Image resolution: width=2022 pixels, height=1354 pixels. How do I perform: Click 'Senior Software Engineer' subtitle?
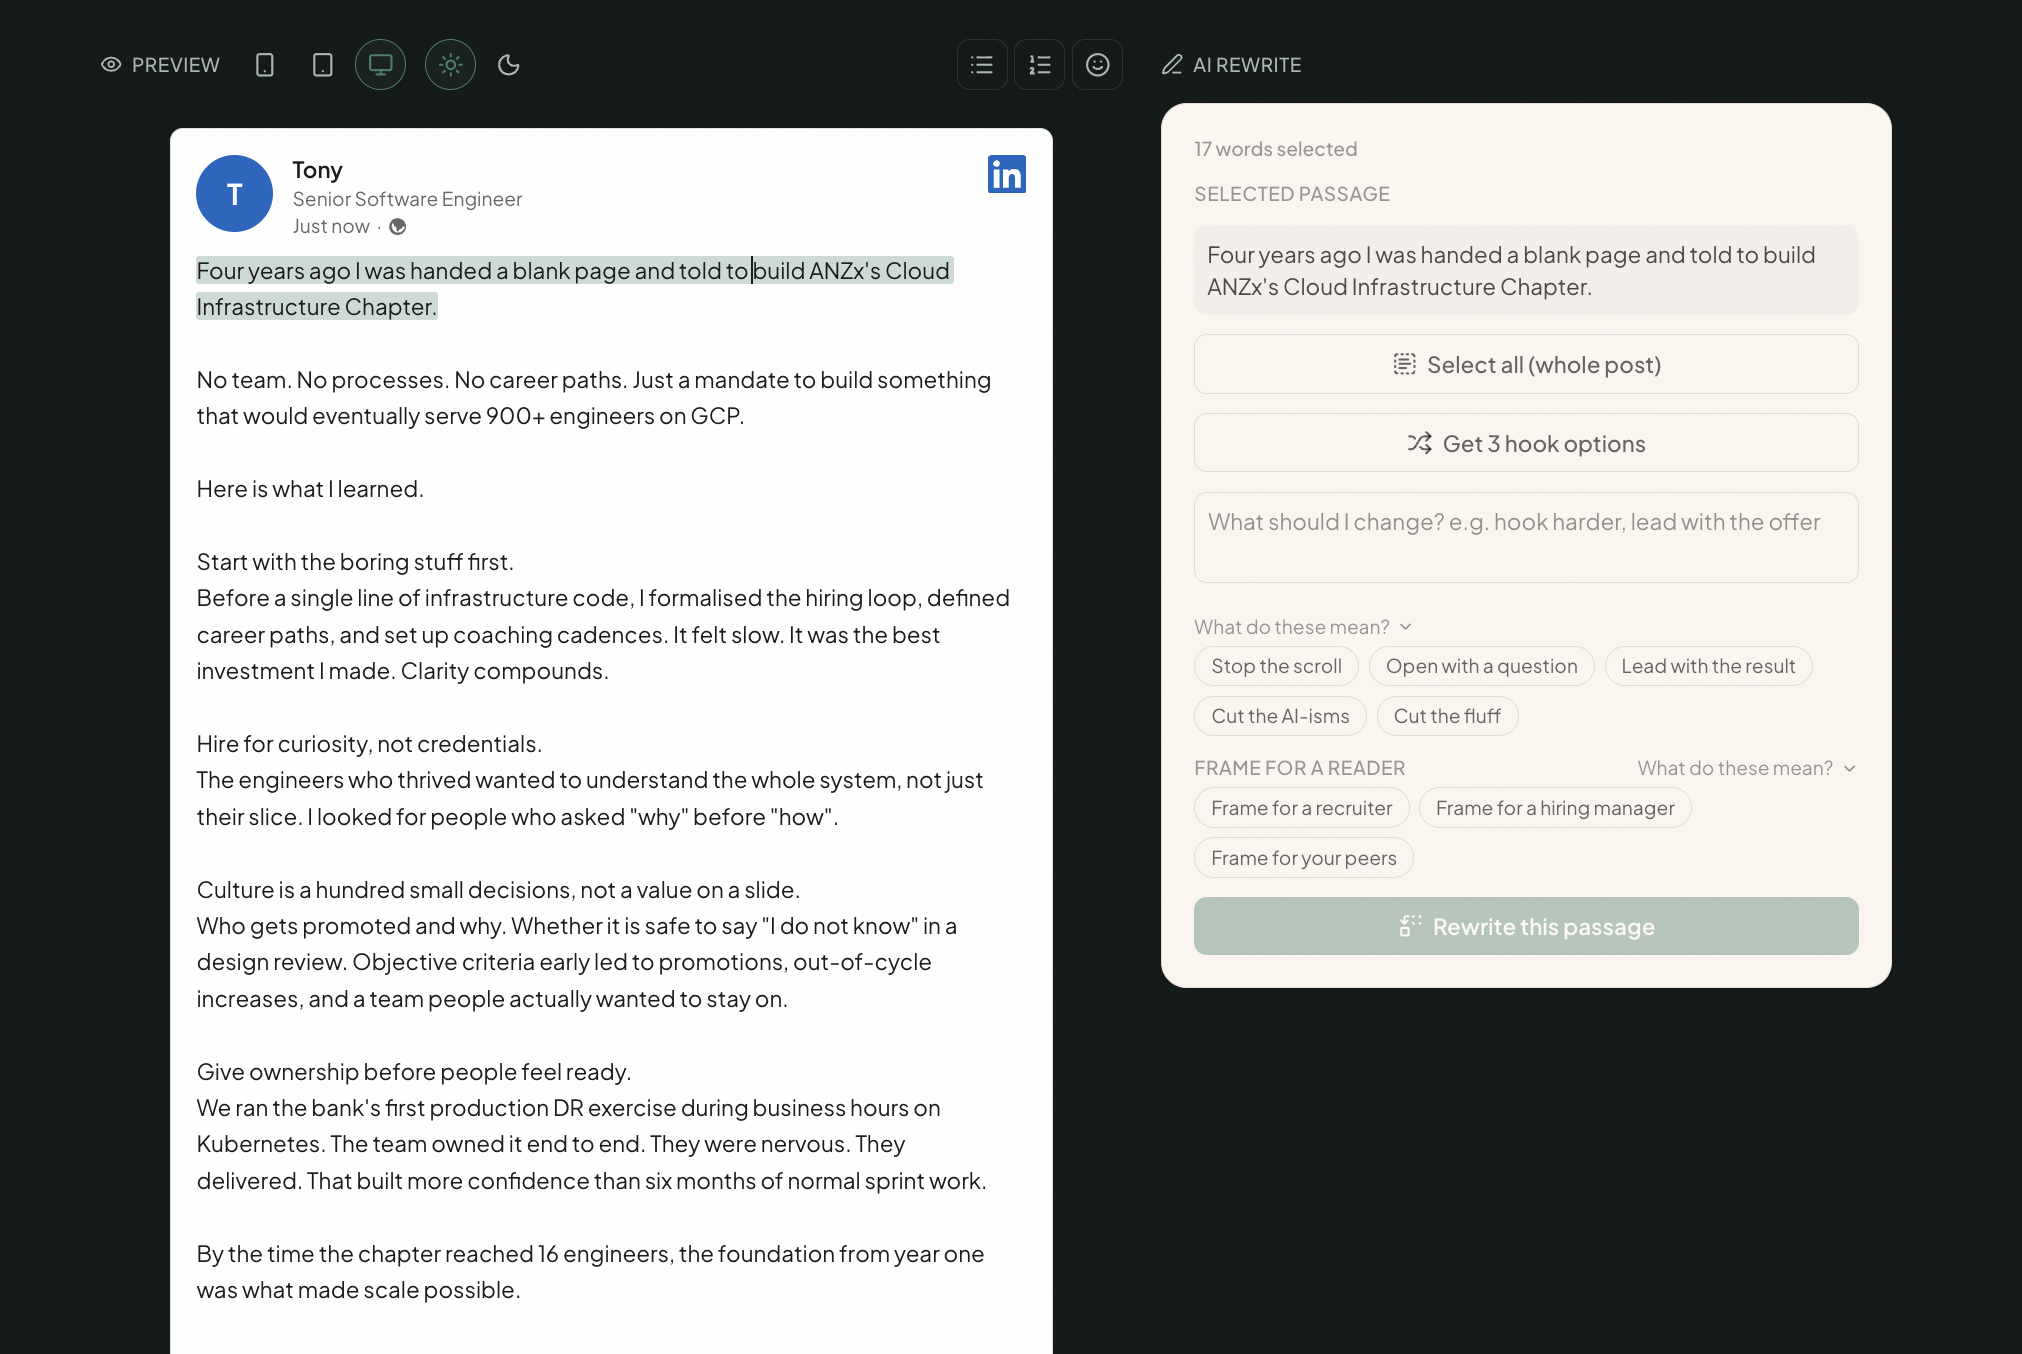(407, 199)
